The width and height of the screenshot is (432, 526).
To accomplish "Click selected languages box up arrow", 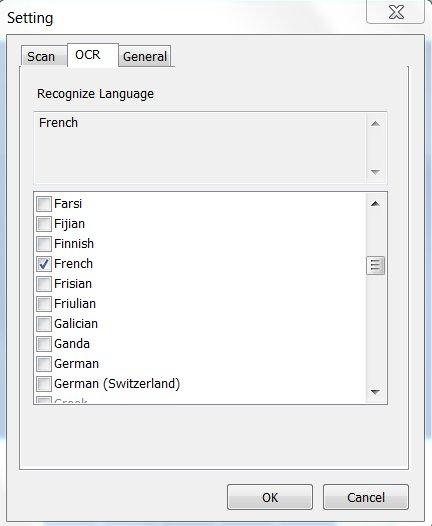I will coord(375,124).
